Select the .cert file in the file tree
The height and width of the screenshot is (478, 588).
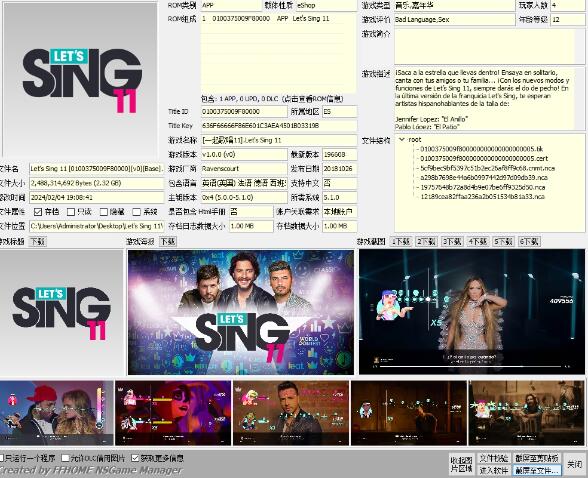click(484, 159)
